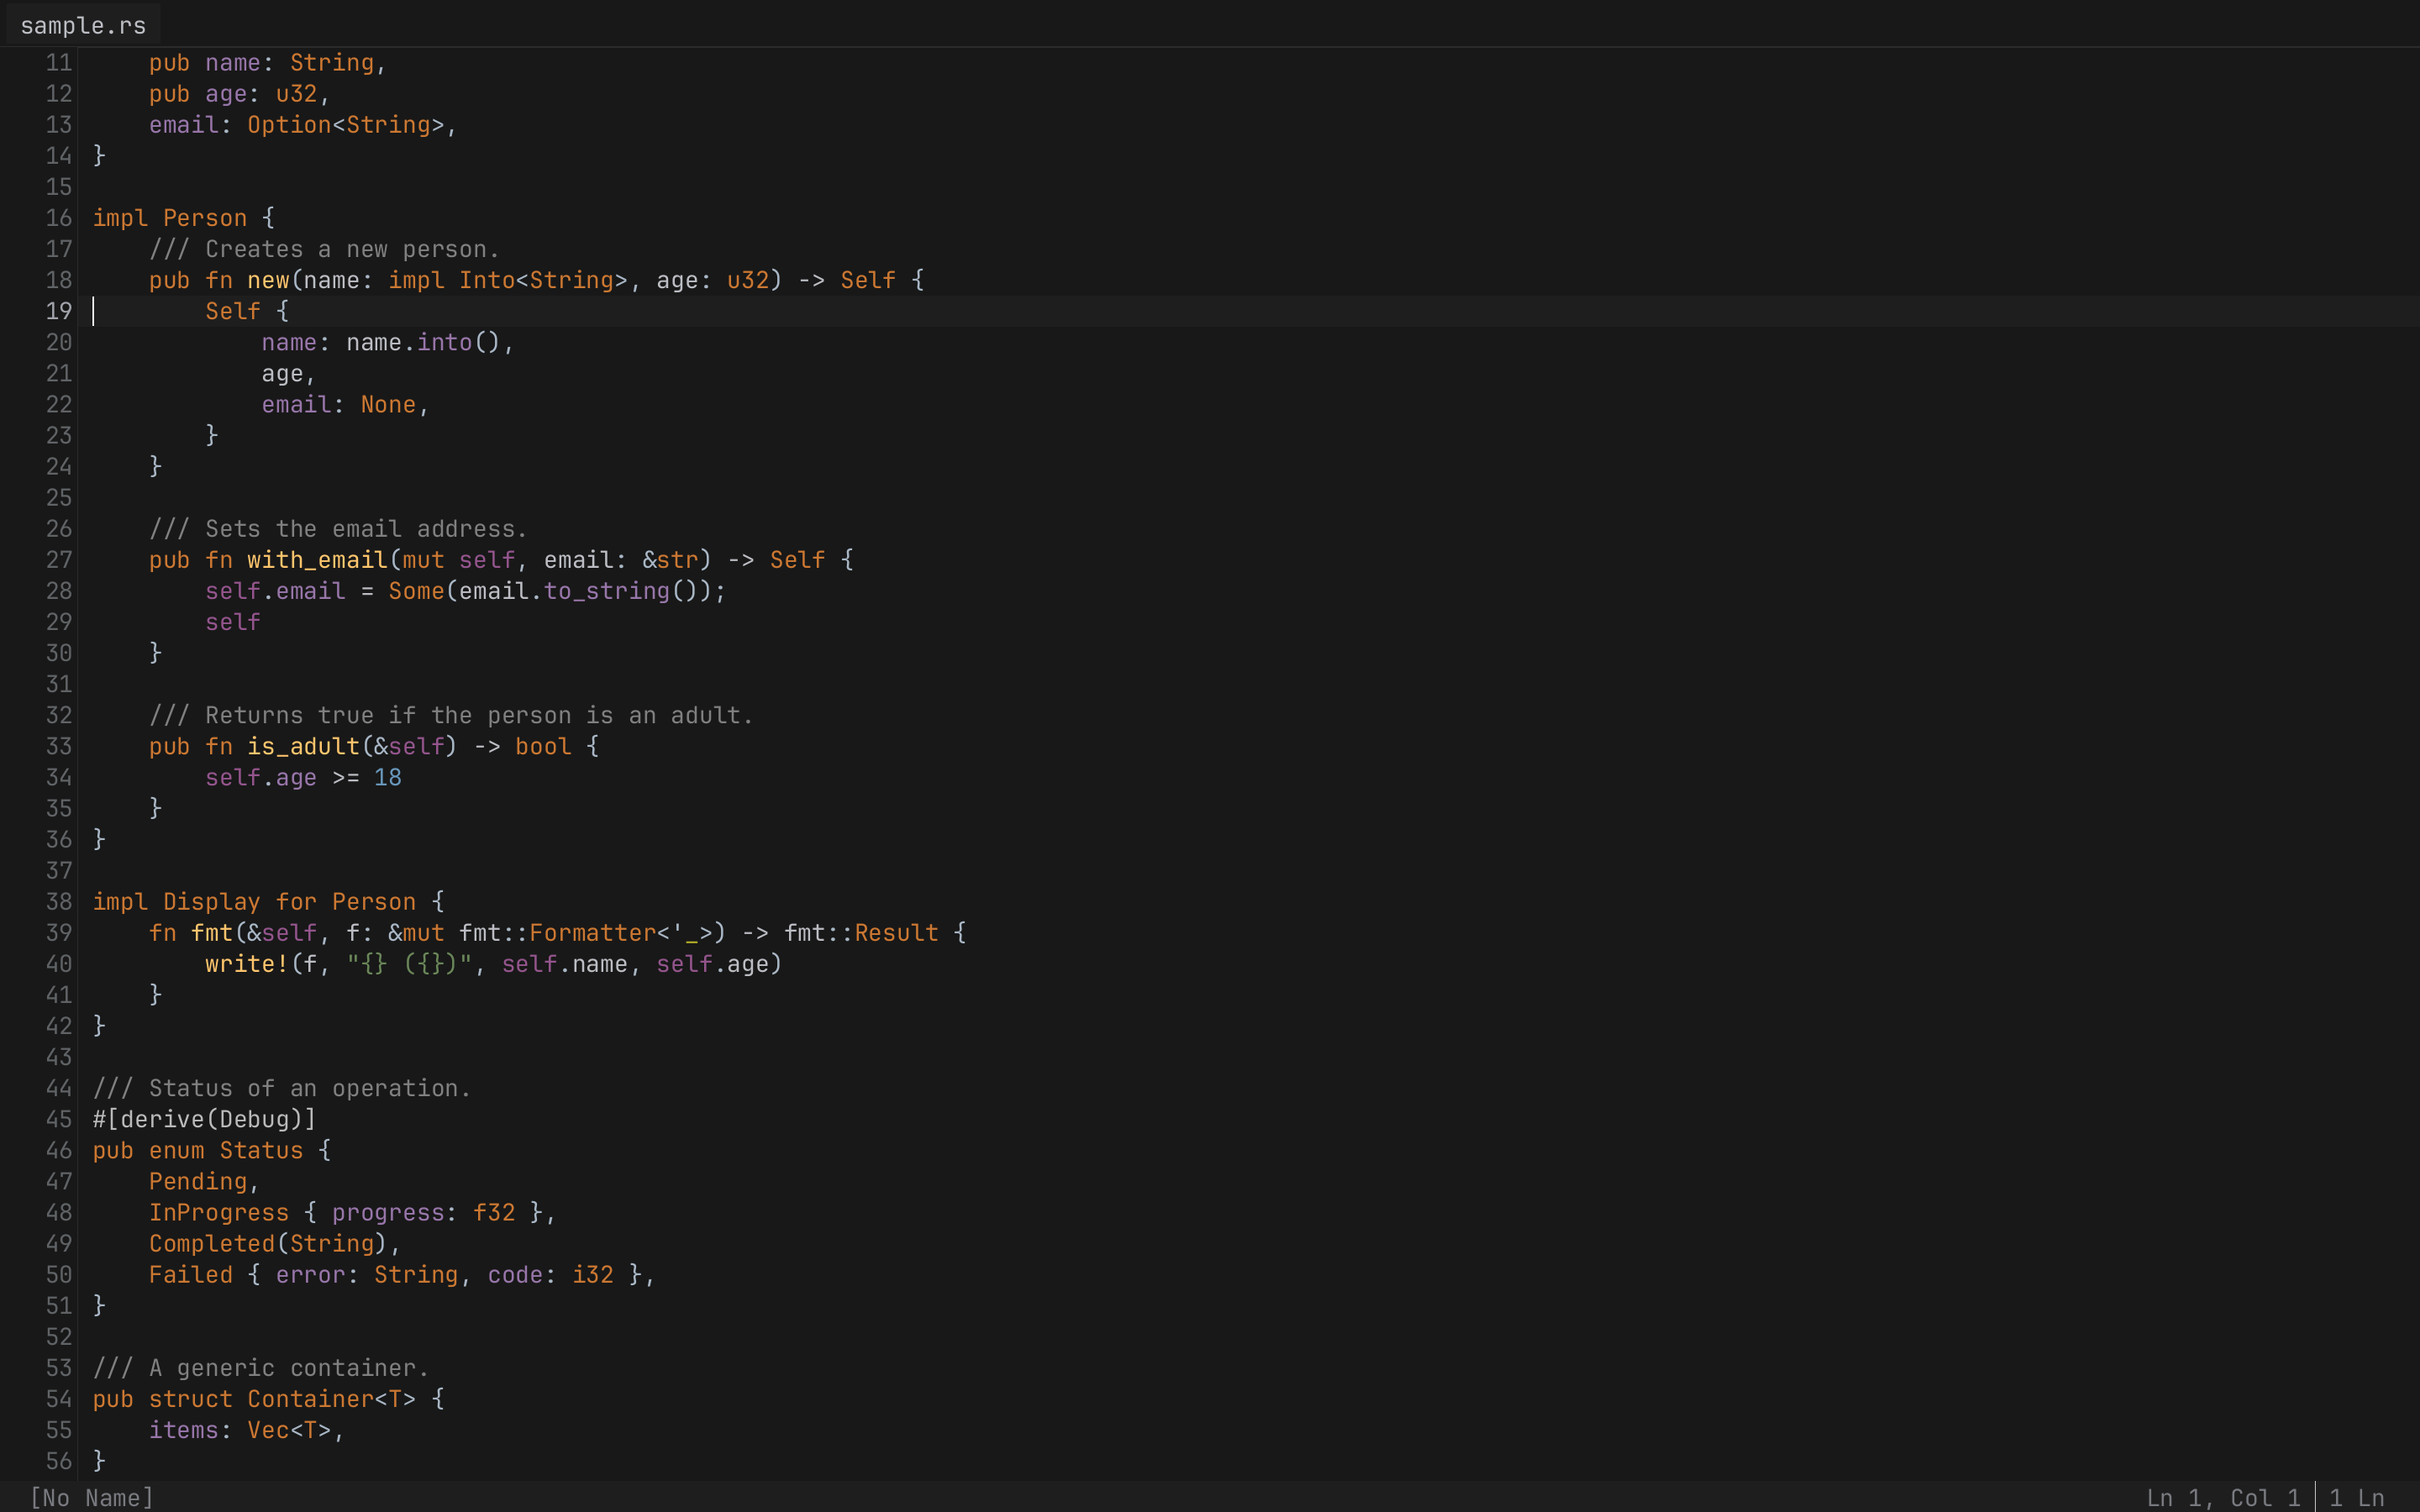
Task: Place cursor on the fn new definition
Action: point(268,280)
